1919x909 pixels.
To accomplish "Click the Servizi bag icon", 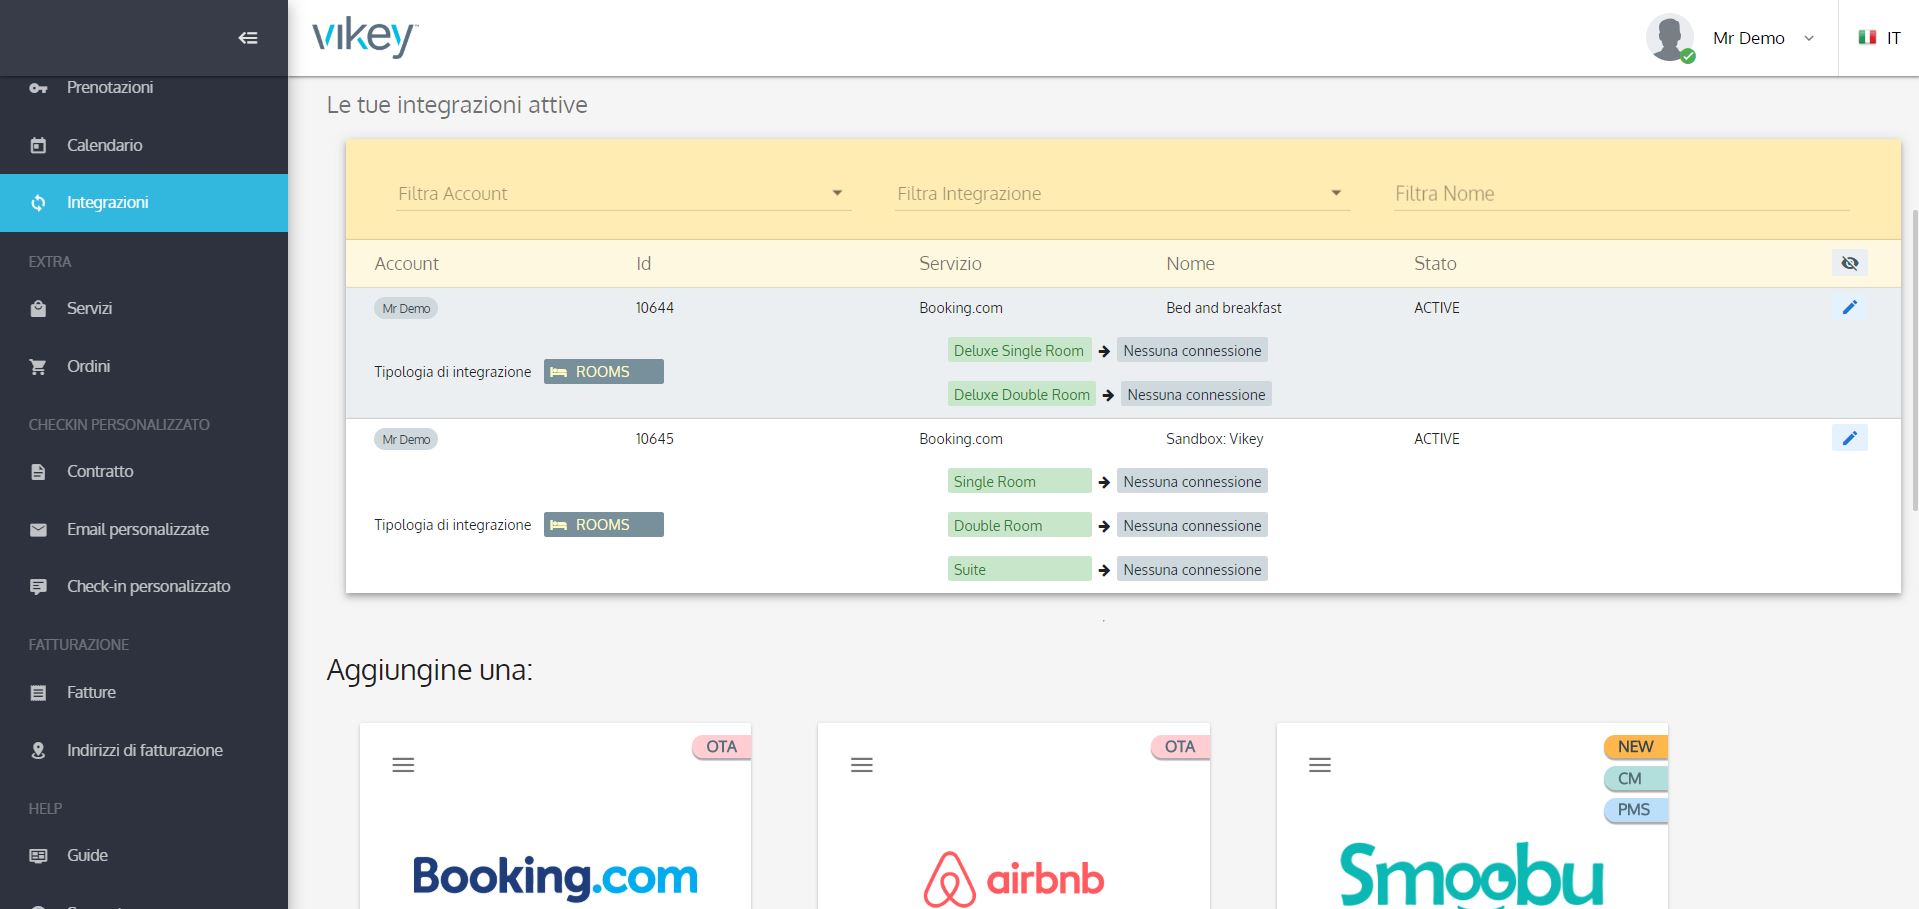I will point(38,309).
